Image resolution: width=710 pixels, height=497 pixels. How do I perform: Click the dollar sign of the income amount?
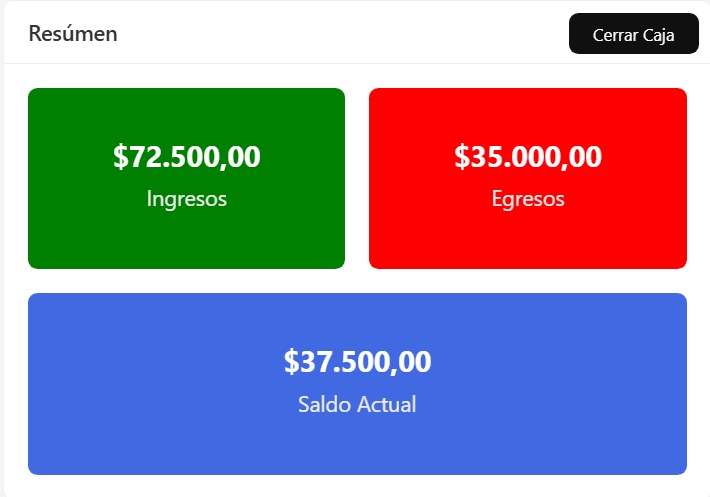point(121,157)
